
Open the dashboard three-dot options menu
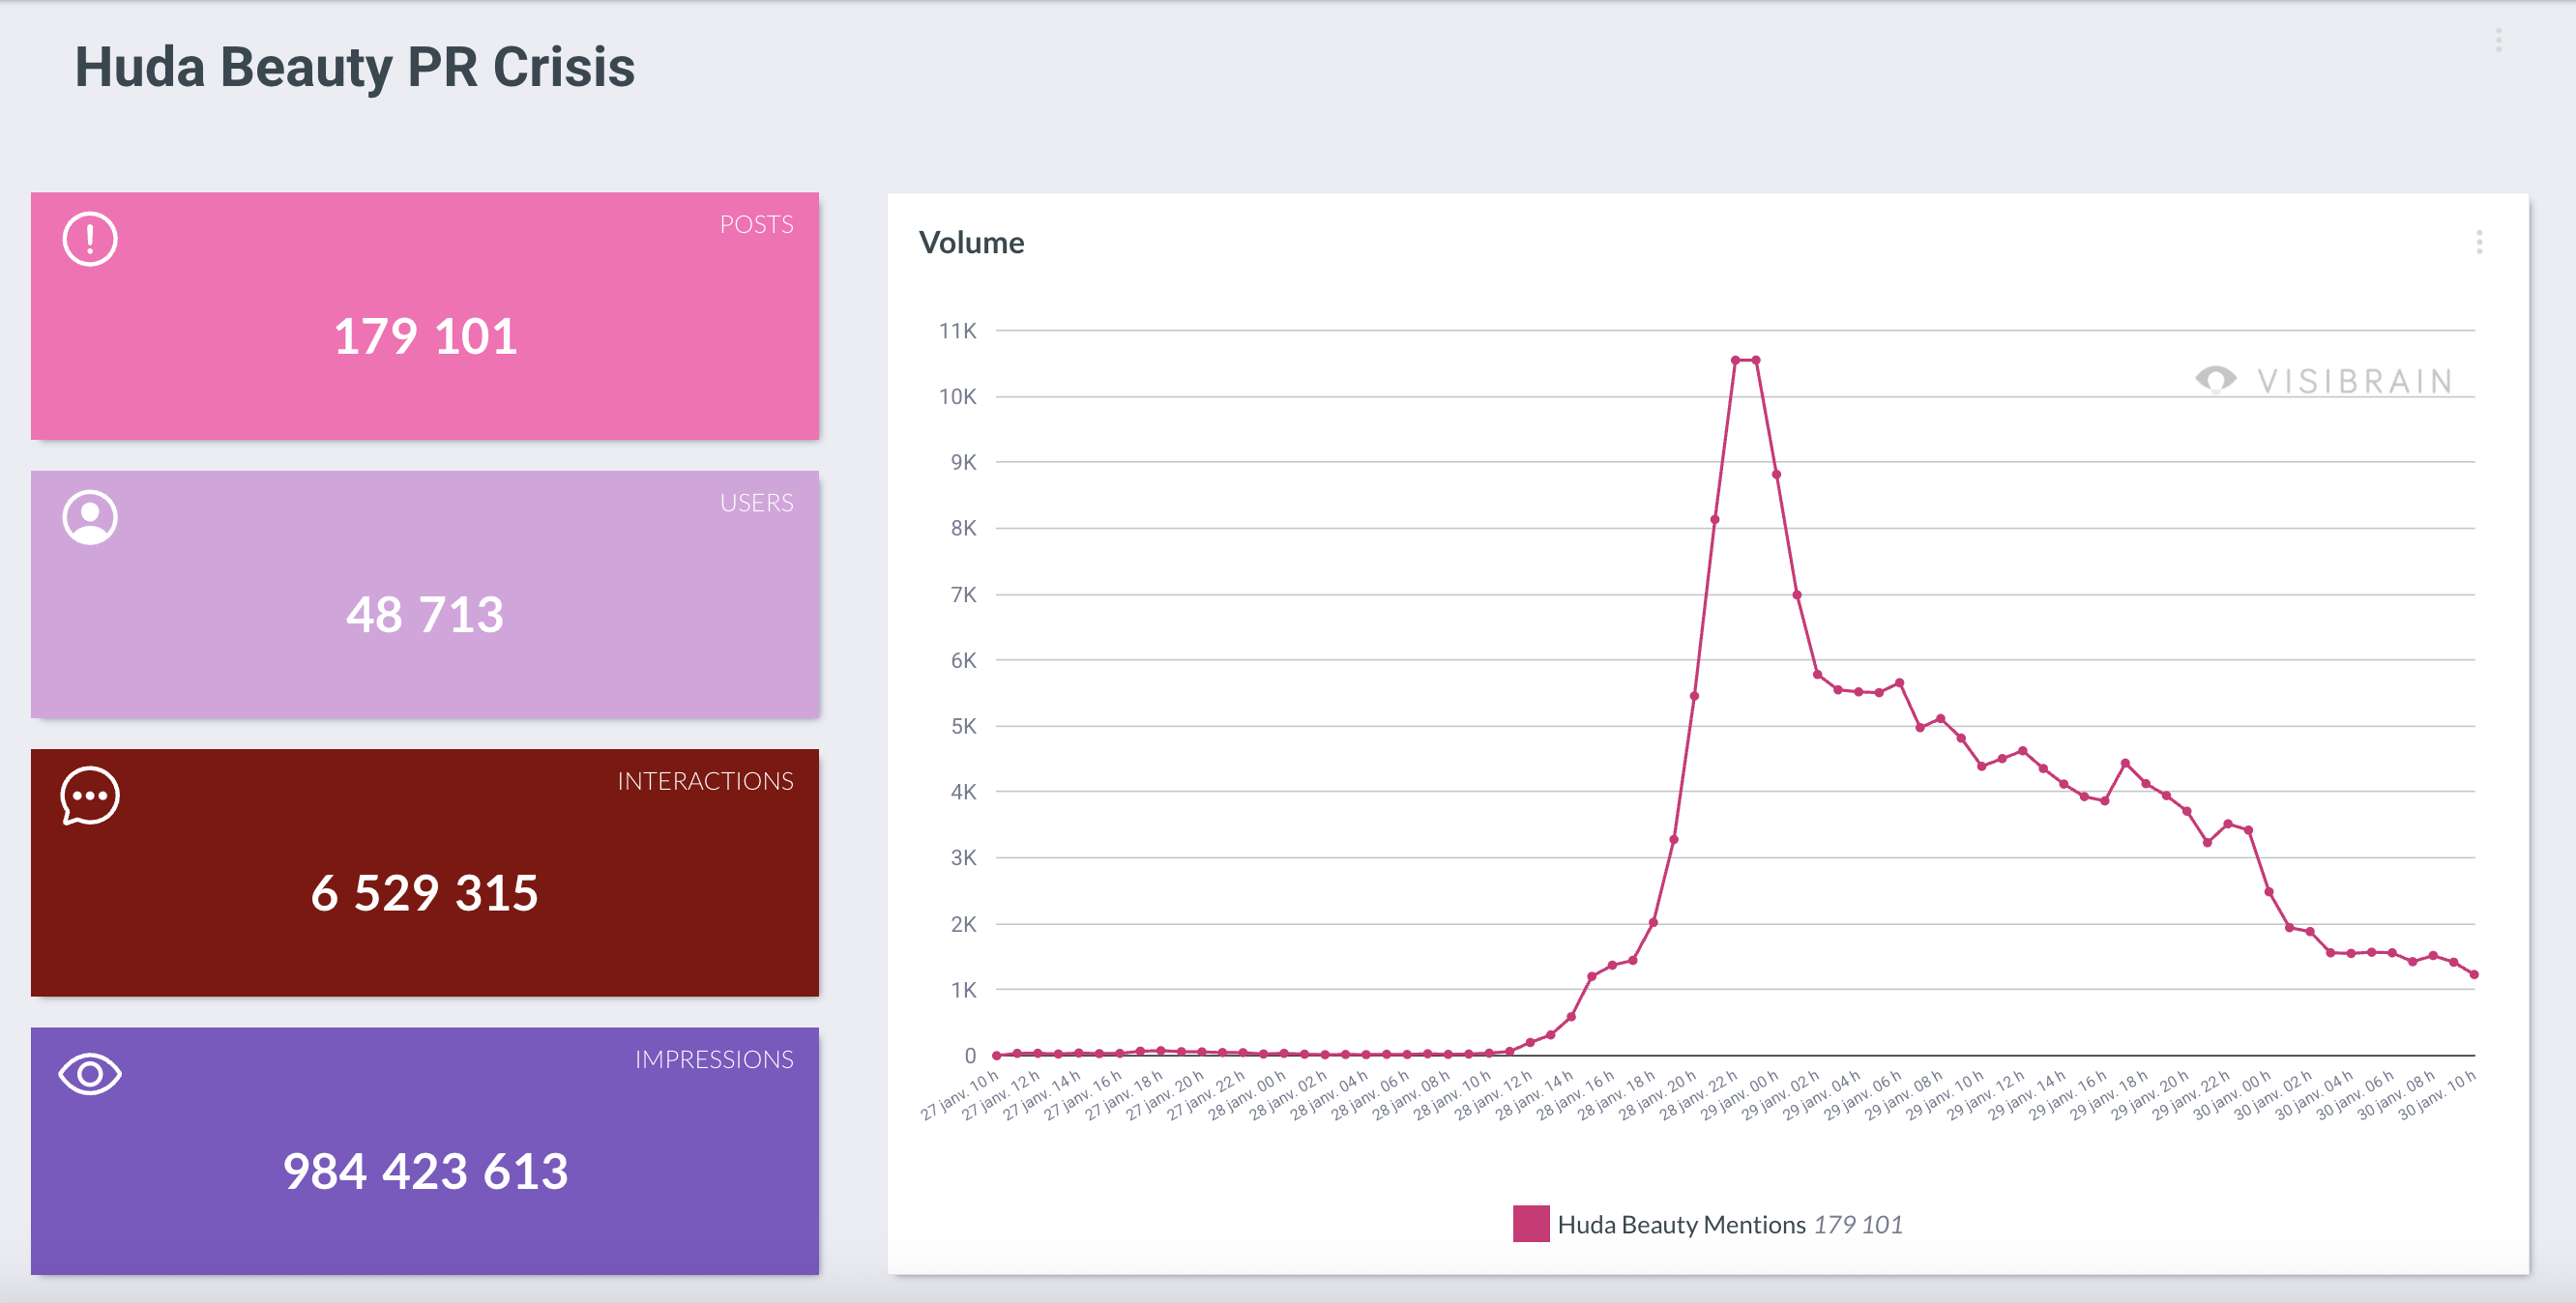pos(2498,41)
